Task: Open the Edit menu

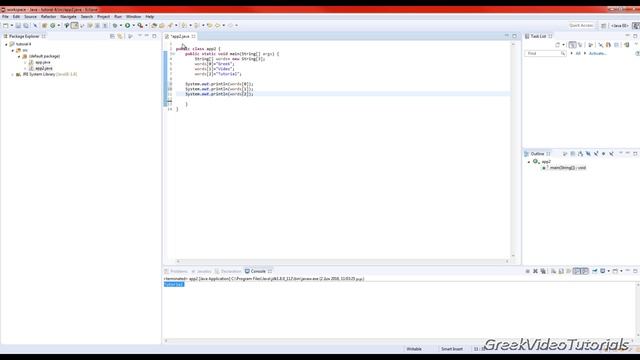Action: coord(16,17)
